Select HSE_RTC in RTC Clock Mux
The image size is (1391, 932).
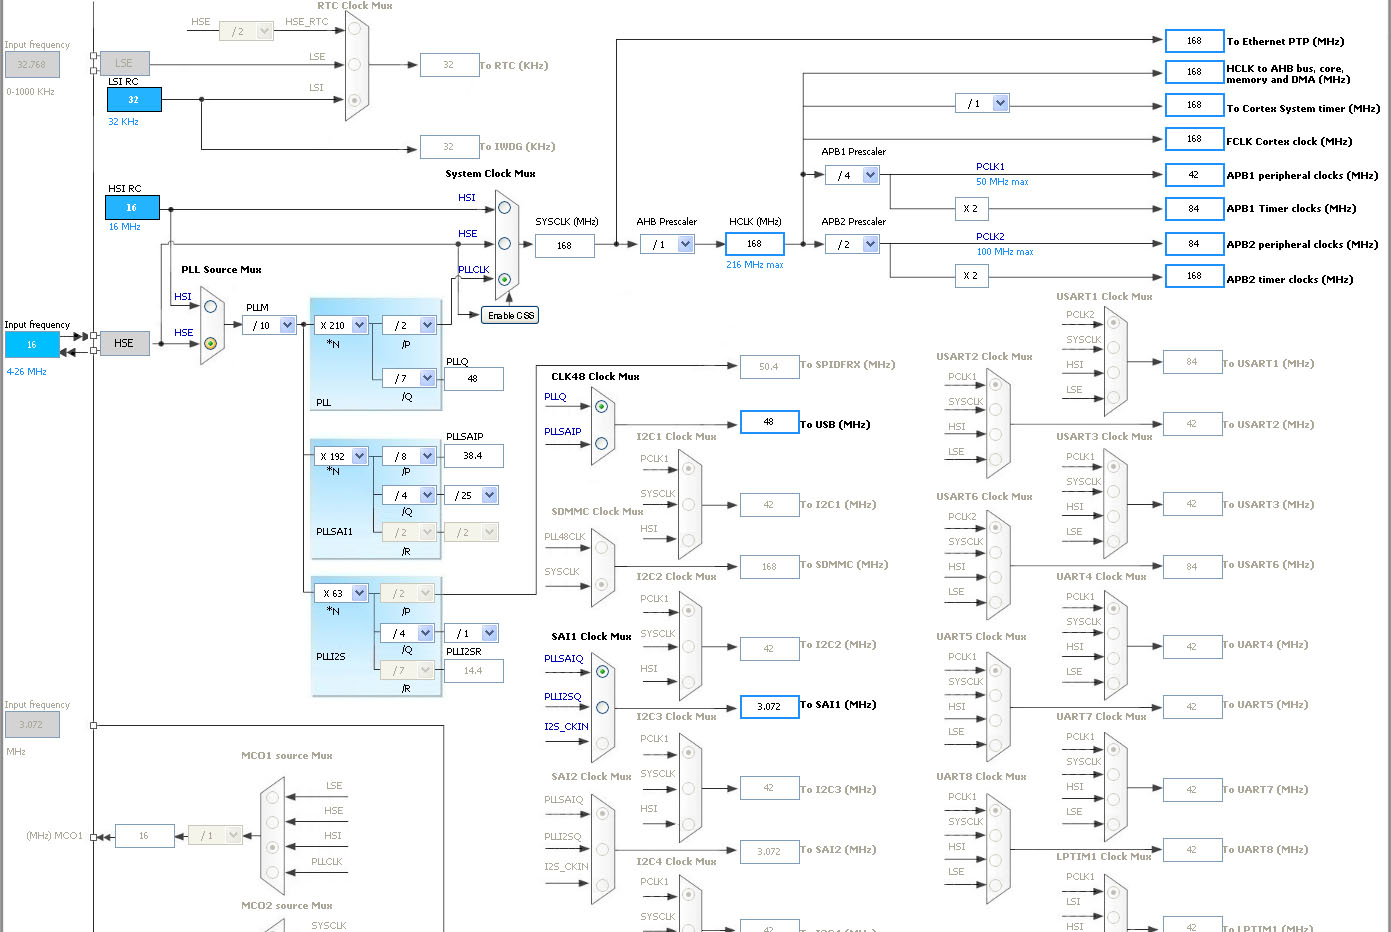tap(354, 29)
